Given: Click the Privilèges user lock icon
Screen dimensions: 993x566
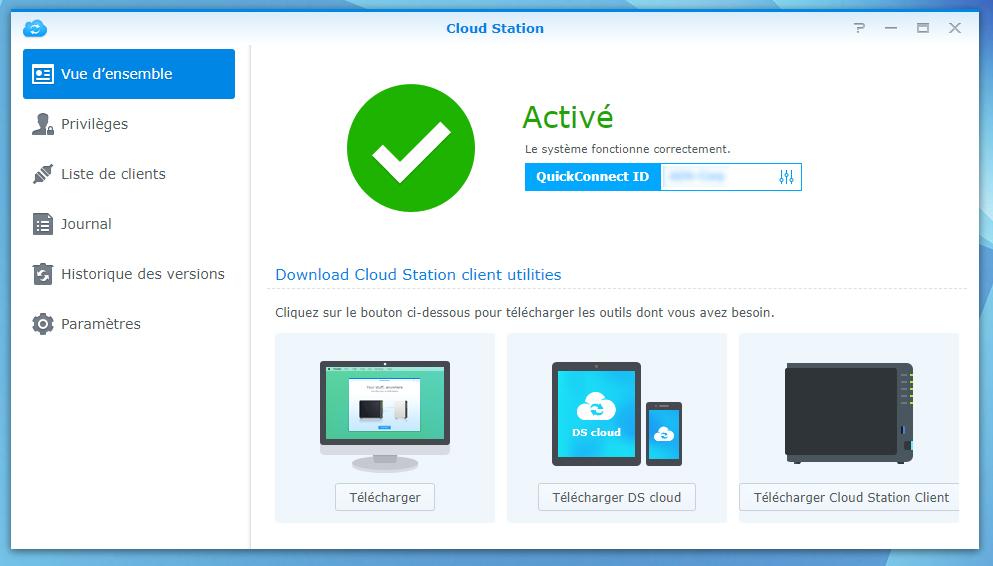Looking at the screenshot, I should point(42,124).
